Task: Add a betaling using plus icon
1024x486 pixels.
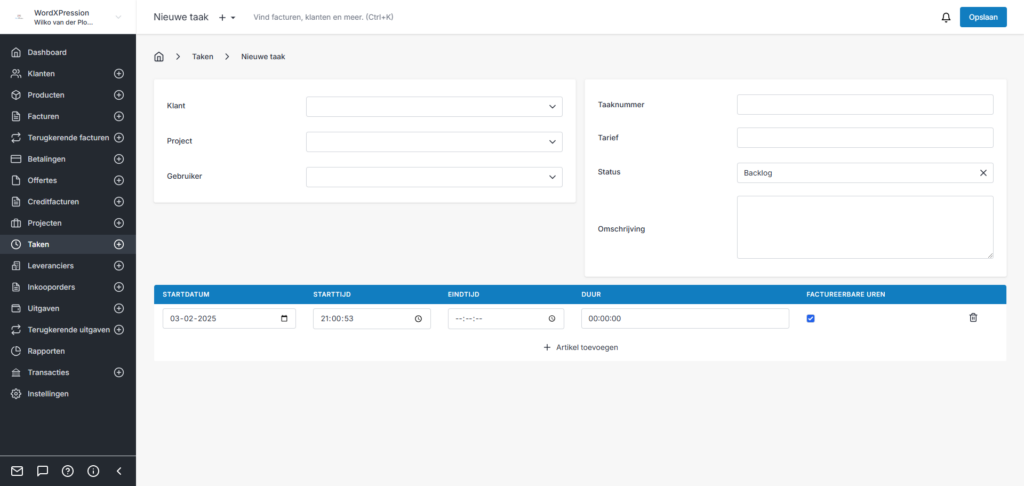Action: 119,159
